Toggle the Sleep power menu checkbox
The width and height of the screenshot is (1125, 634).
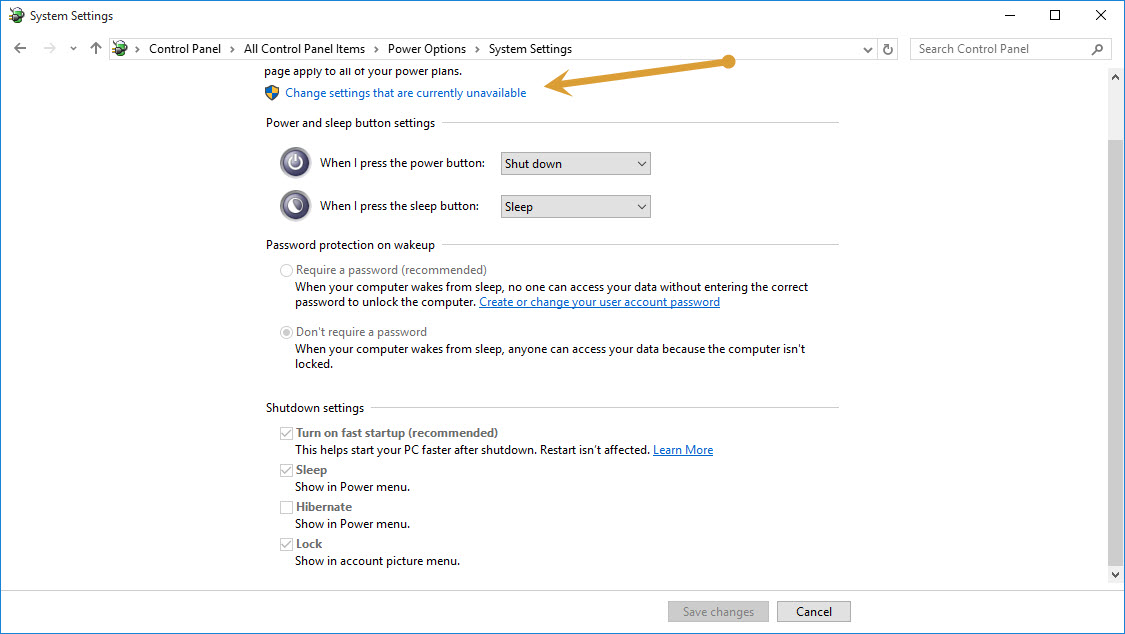[286, 470]
